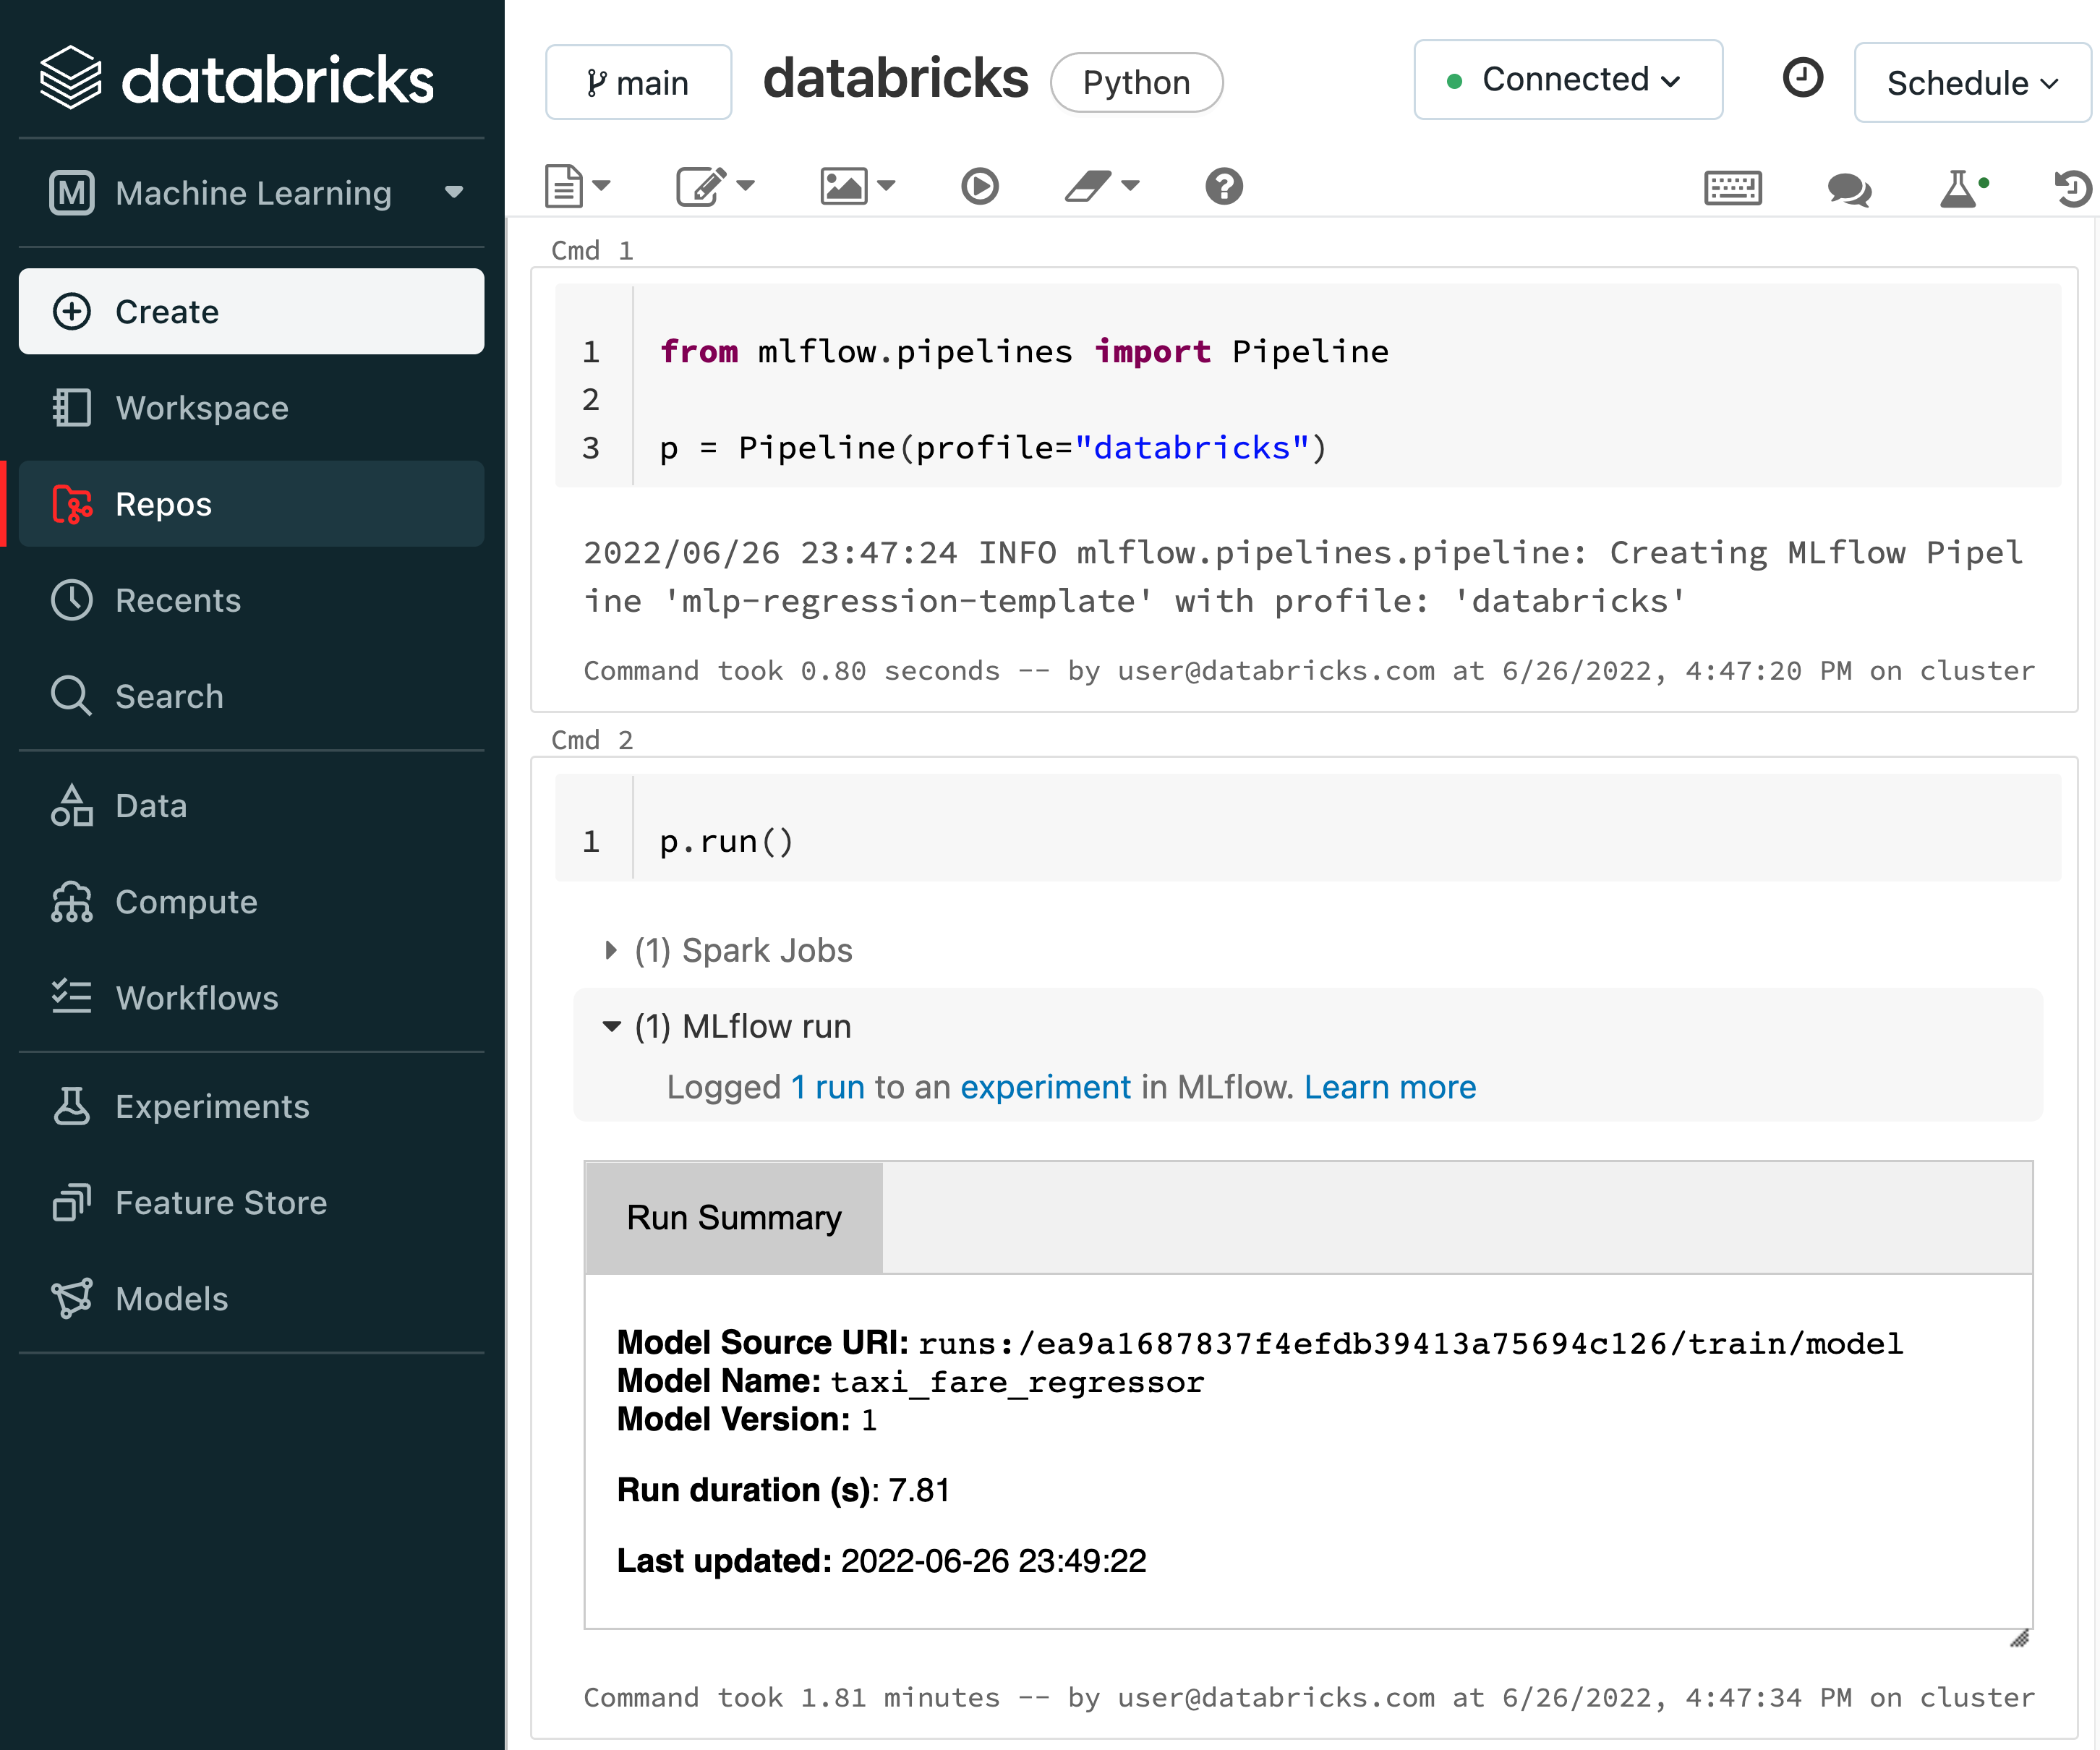
Task: Click into the p.run() code cell
Action: (1307, 828)
